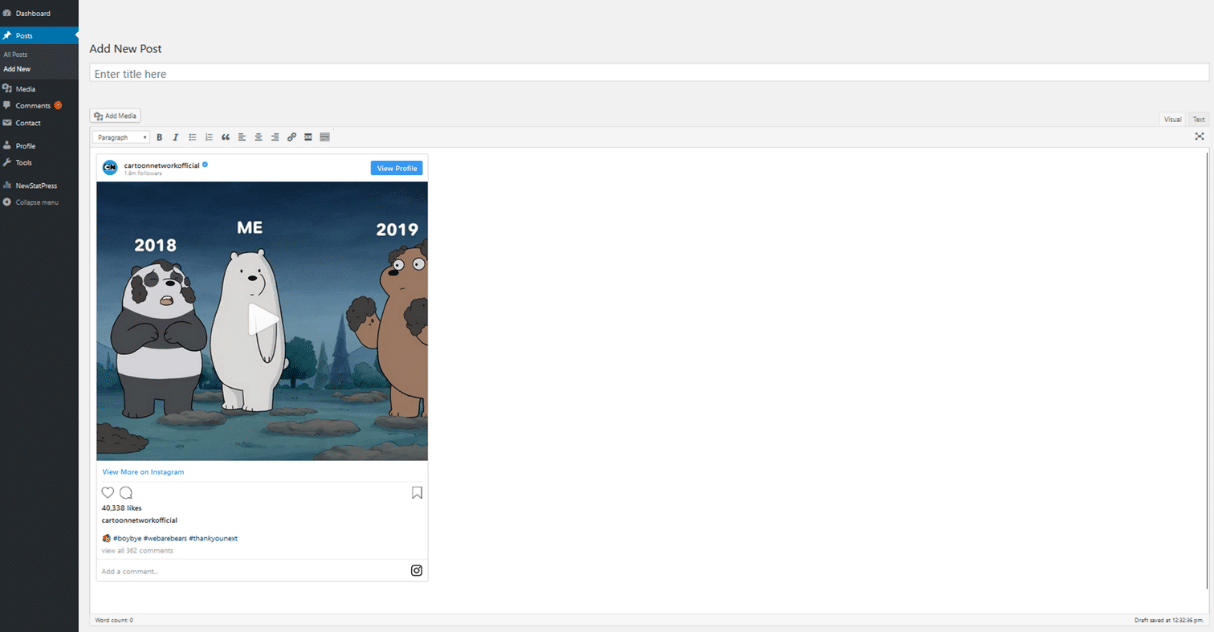Insert a bulleted list
Screen dimensions: 1214x632
[192, 137]
